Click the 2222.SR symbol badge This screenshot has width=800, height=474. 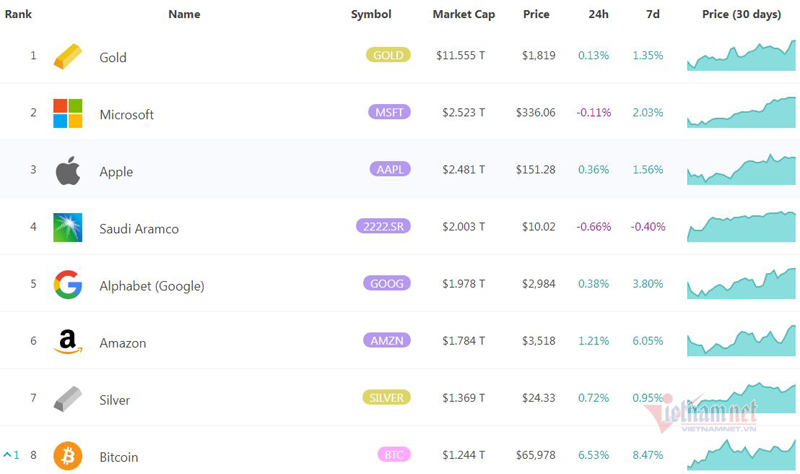[384, 226]
